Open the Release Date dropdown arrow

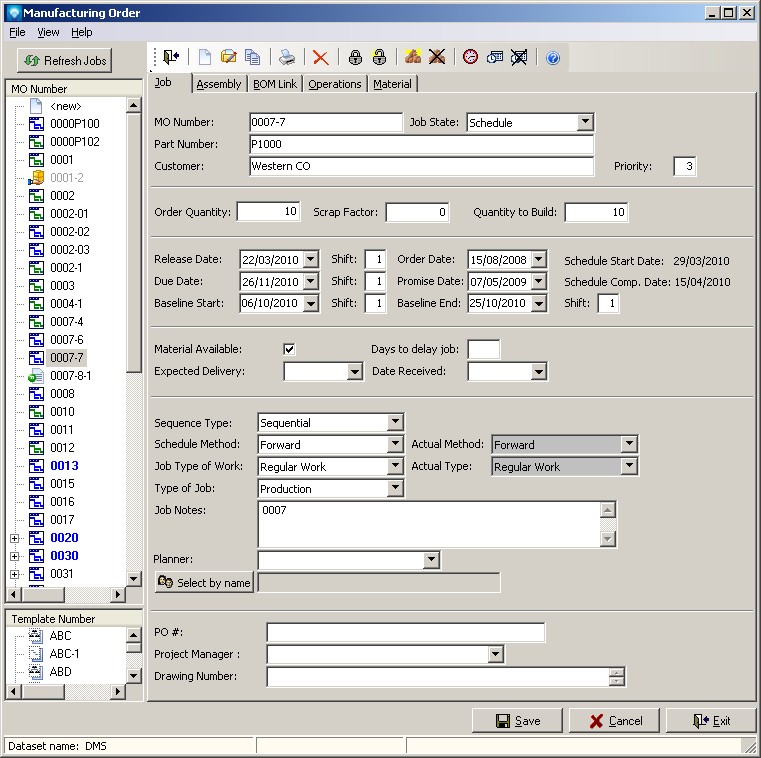tap(310, 260)
